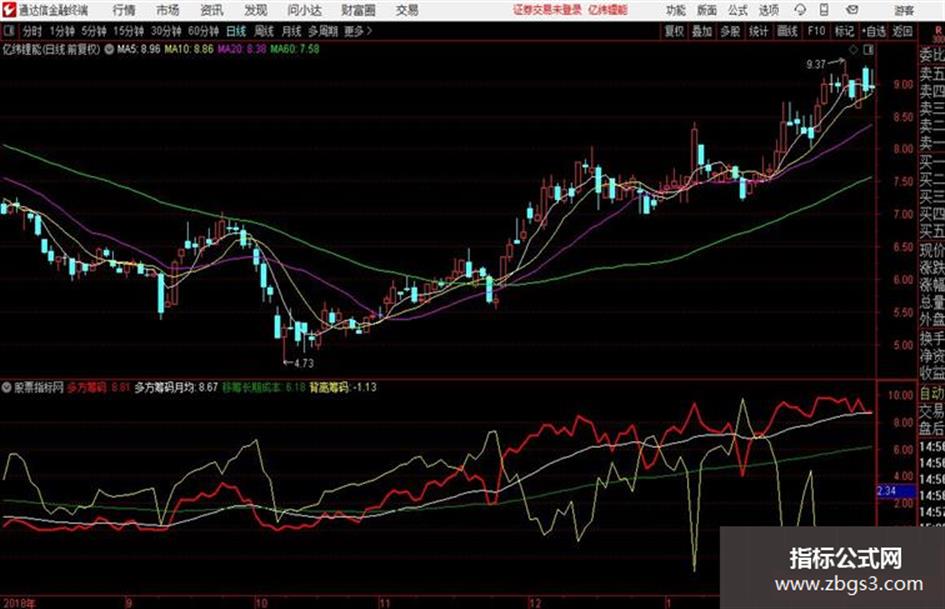945x609 pixels.
Task: Click the MA10: 8.86 indicator label
Action: pyautogui.click(x=189, y=49)
